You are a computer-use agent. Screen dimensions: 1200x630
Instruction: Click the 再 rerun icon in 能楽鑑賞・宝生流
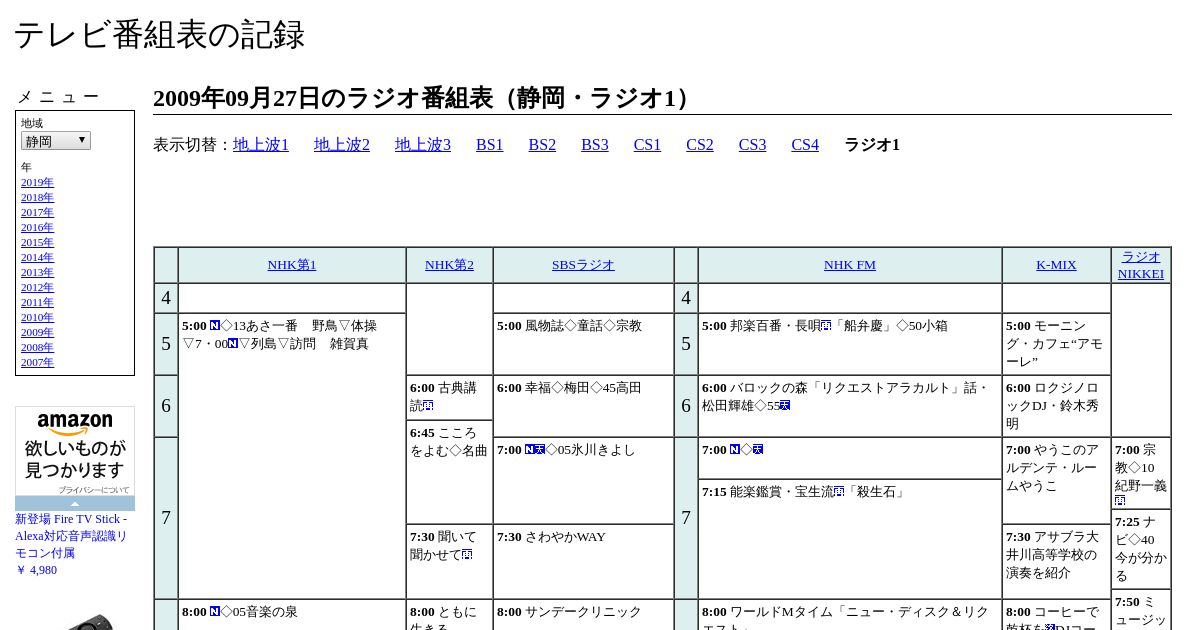point(839,492)
